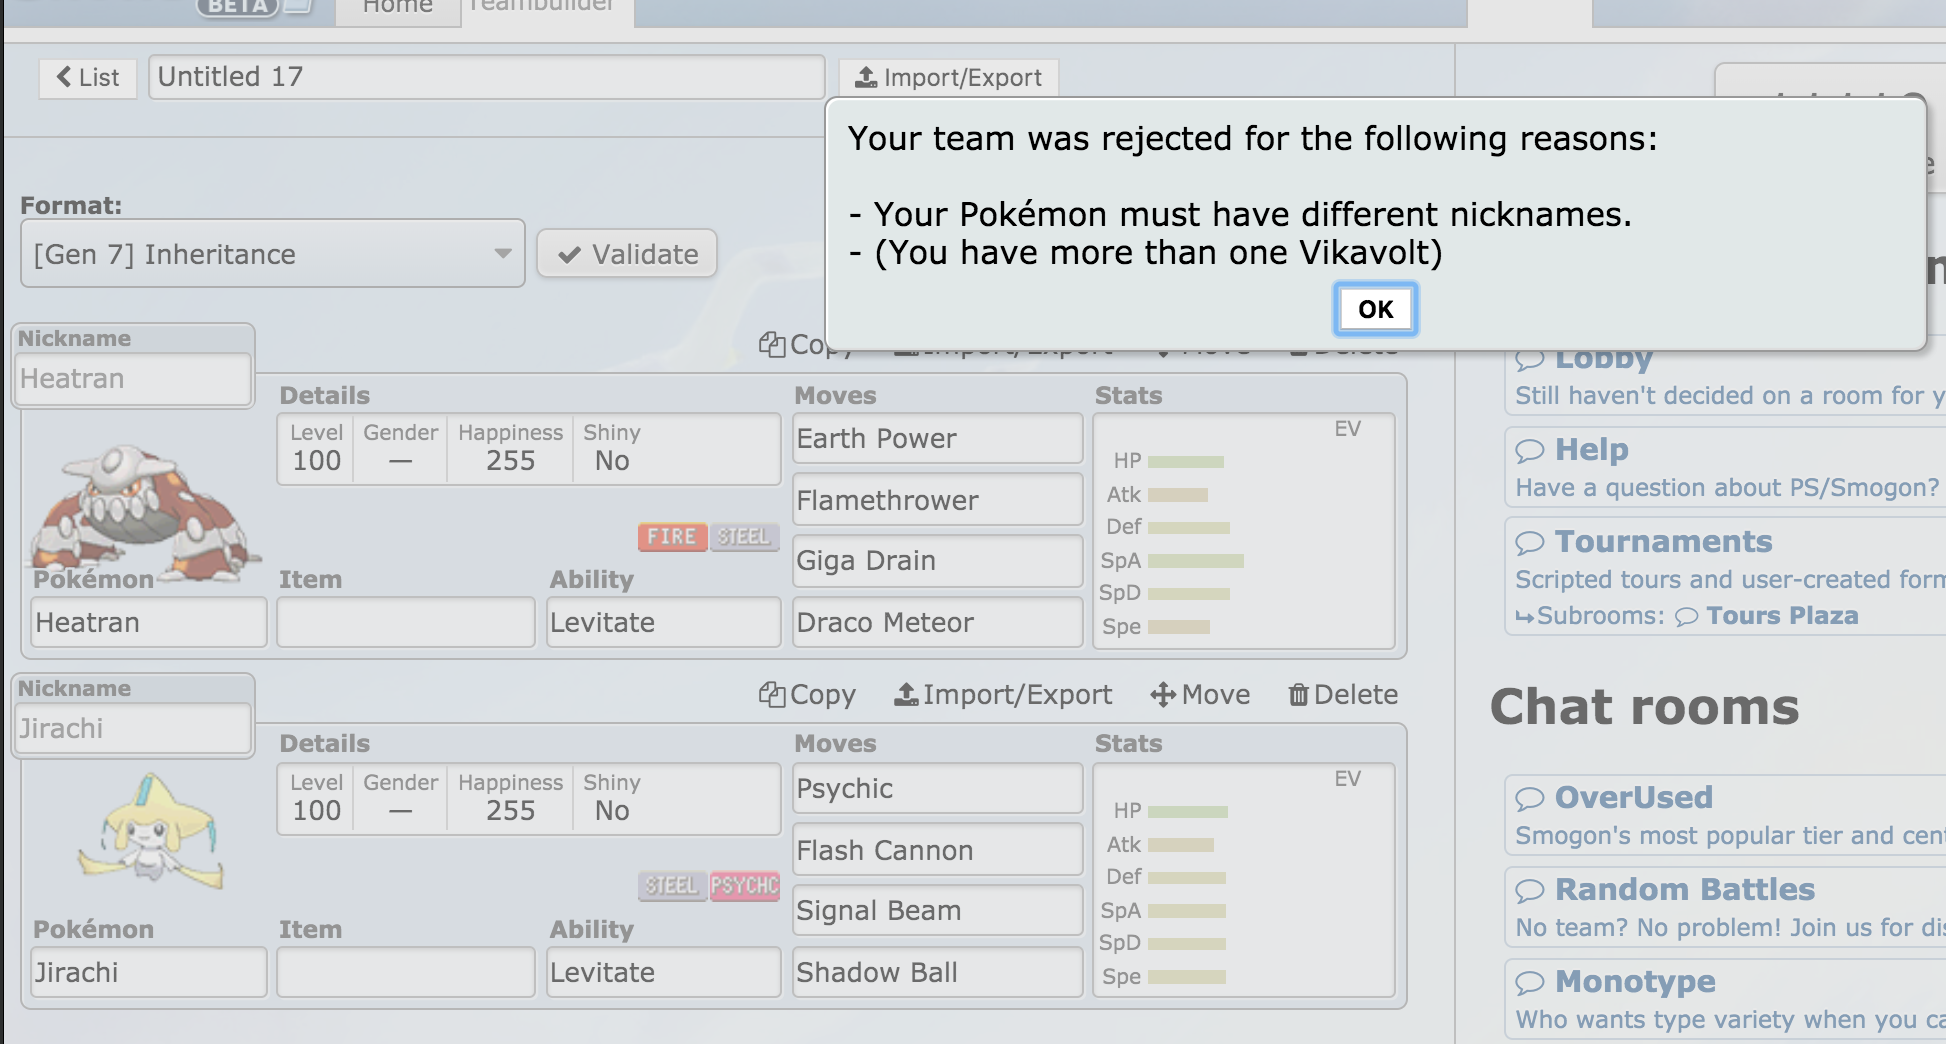
Task: Select Heatran's move Earth Power
Action: point(938,439)
